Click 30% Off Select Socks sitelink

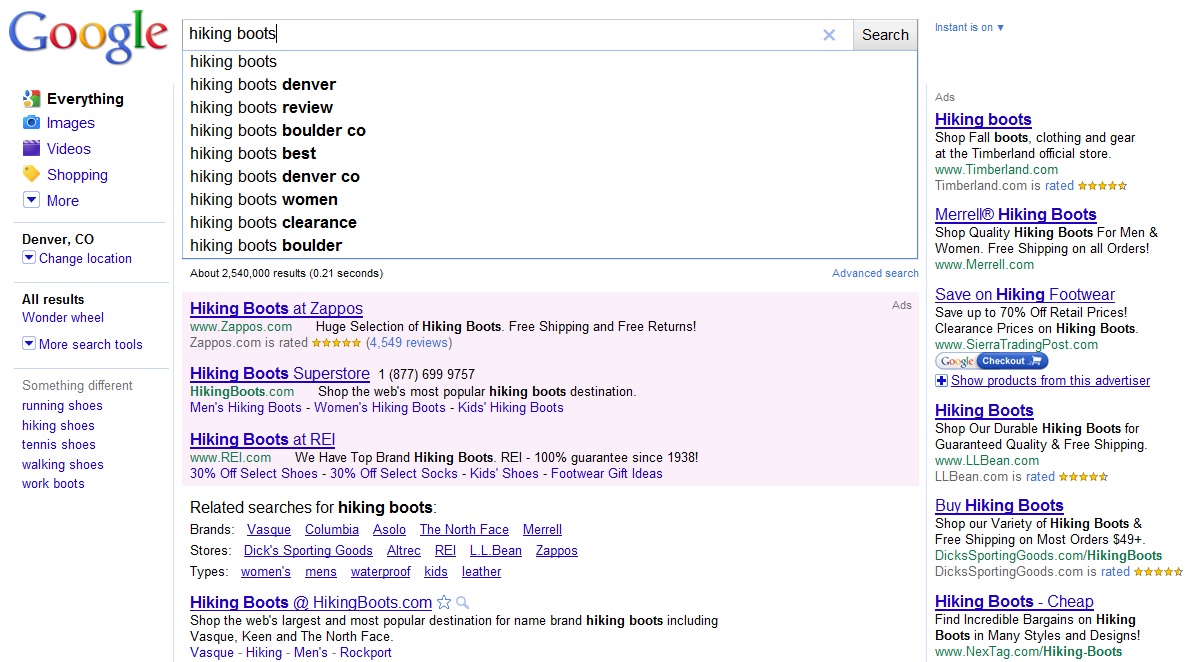click(394, 473)
